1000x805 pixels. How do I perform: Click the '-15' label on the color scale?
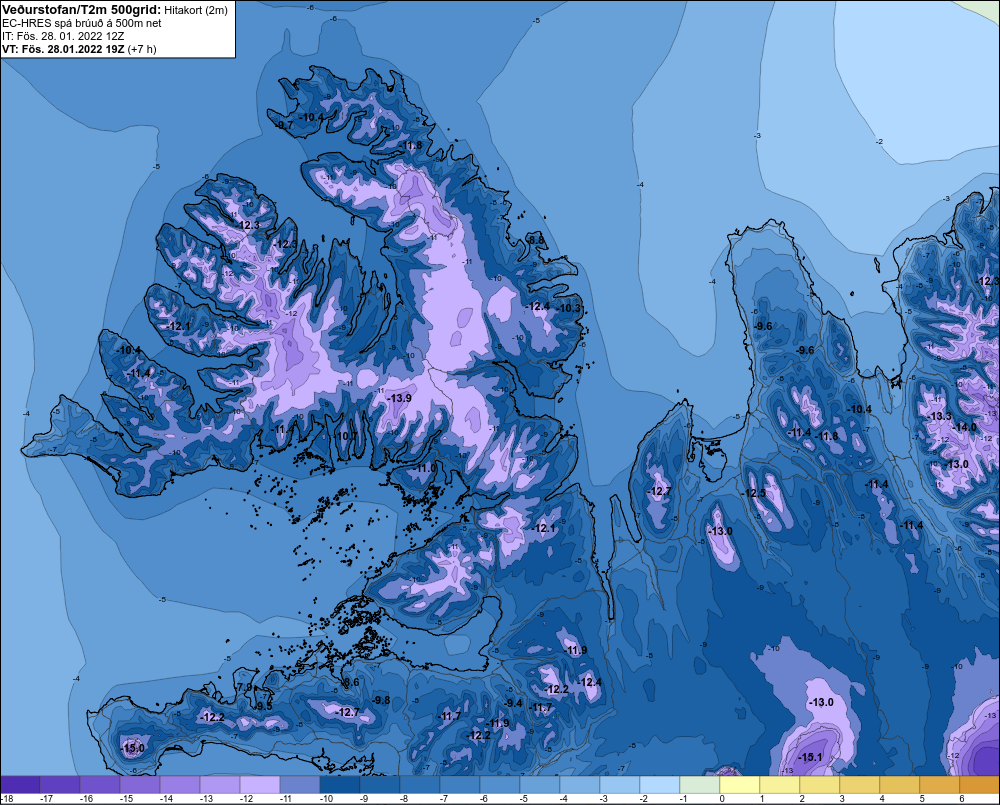[126, 799]
